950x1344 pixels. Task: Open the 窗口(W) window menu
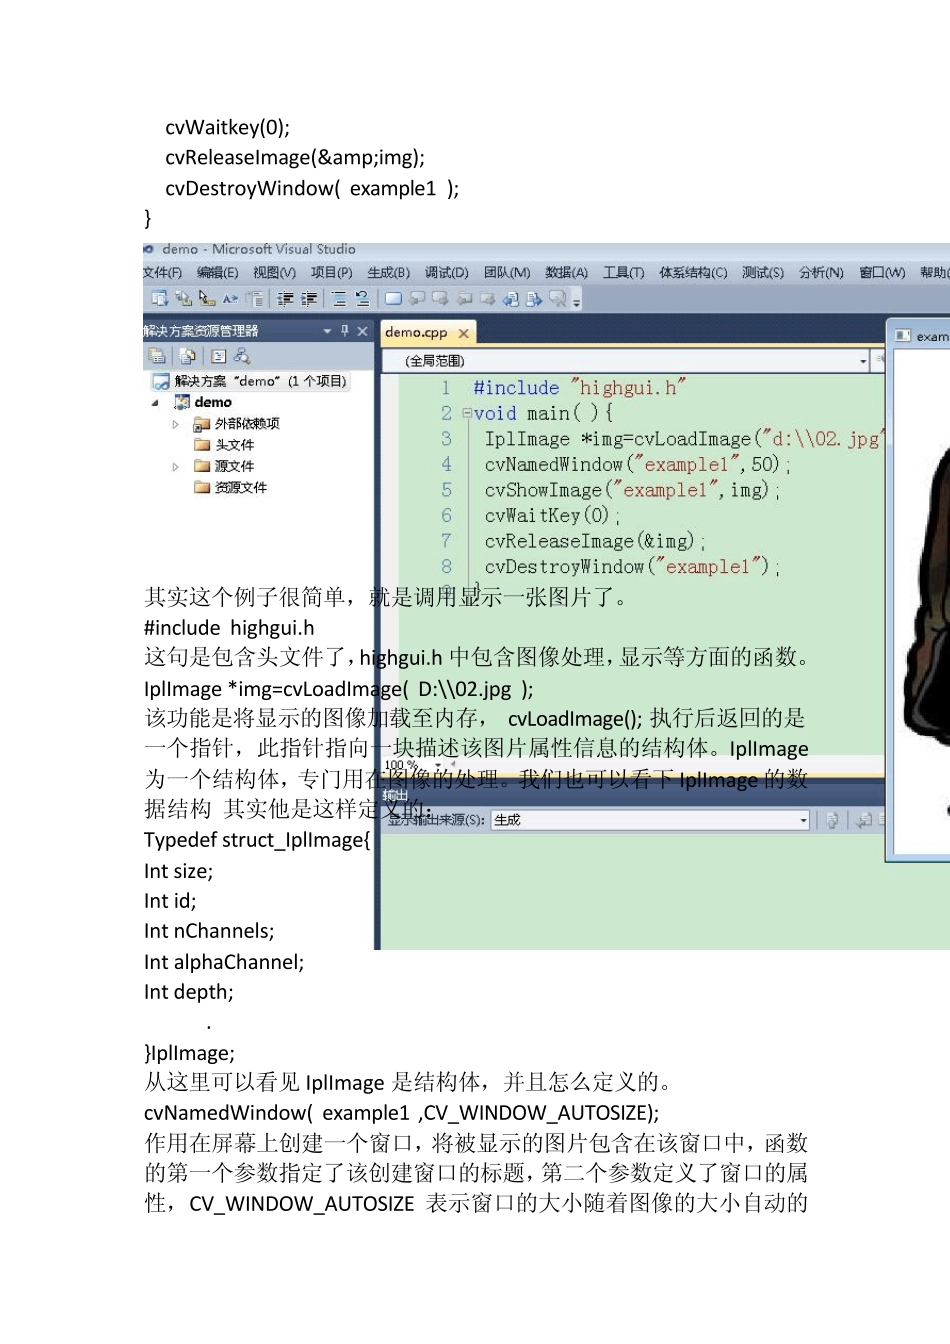[x=882, y=272]
